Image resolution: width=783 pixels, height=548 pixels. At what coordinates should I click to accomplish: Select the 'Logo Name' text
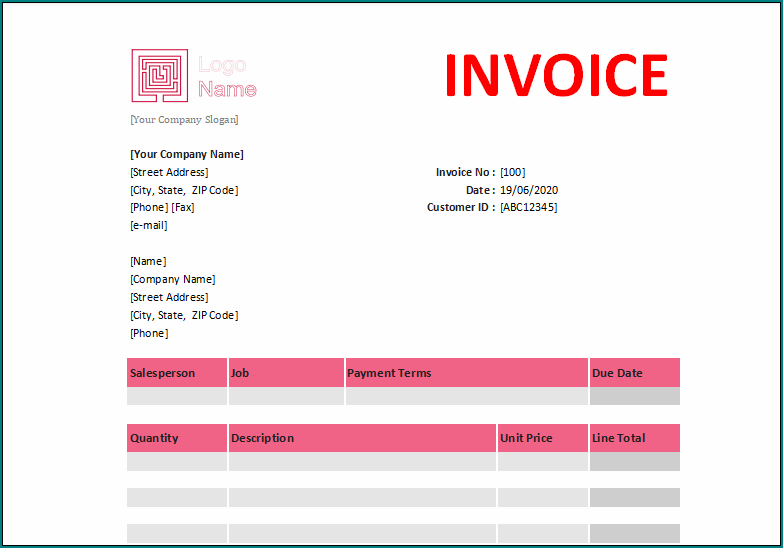tap(227, 77)
